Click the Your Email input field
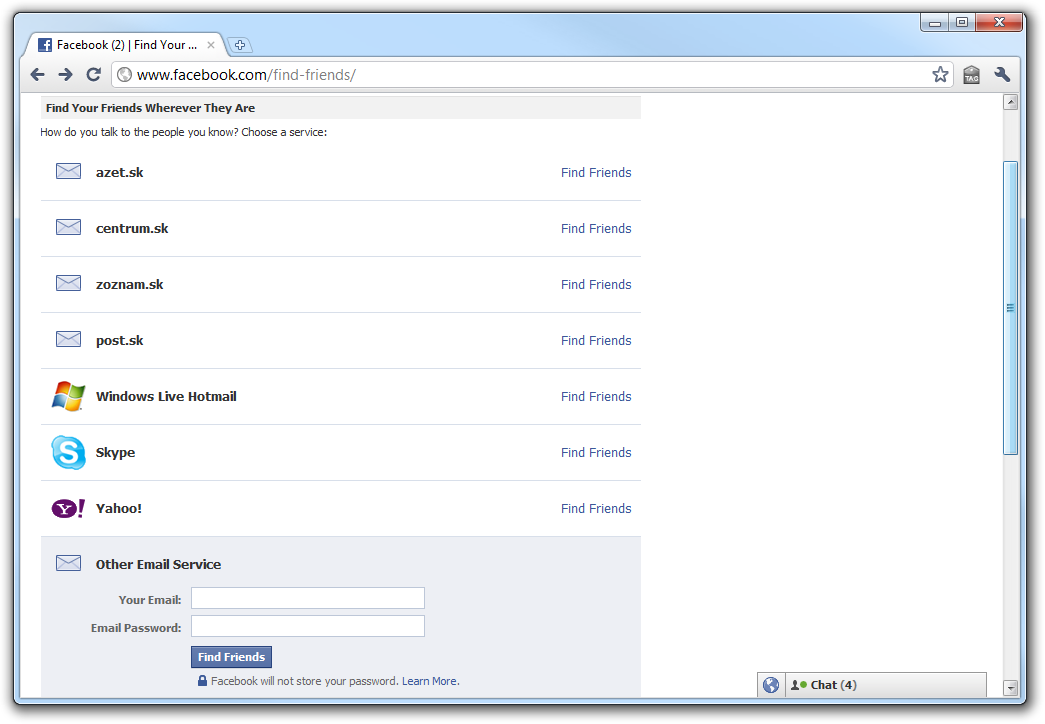Screen dimensions: 1045x724 308,598
